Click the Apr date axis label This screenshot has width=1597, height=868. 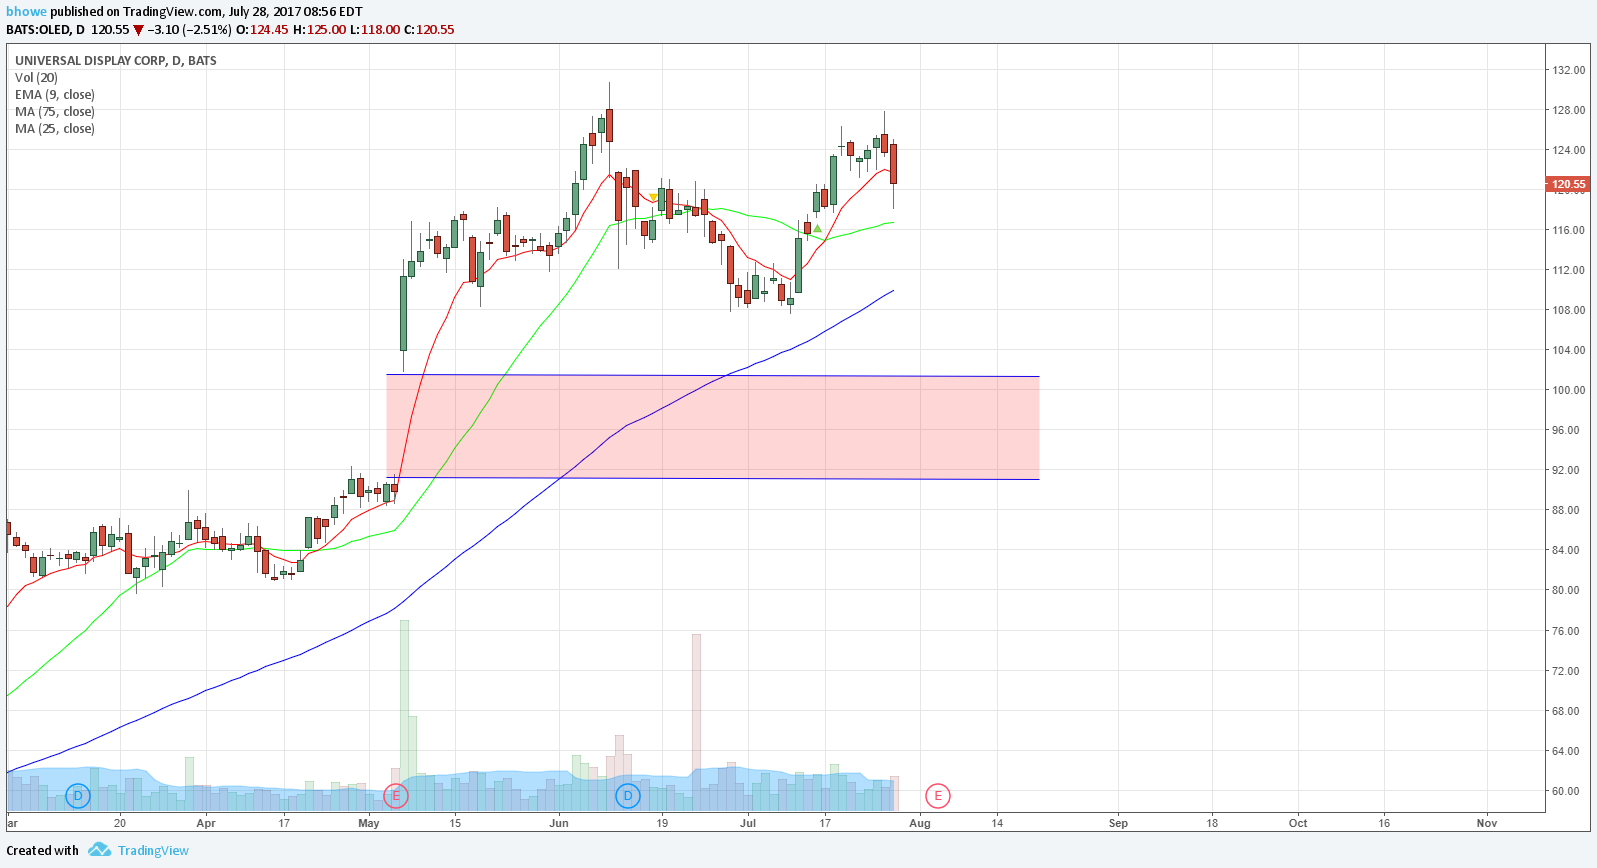tap(206, 823)
